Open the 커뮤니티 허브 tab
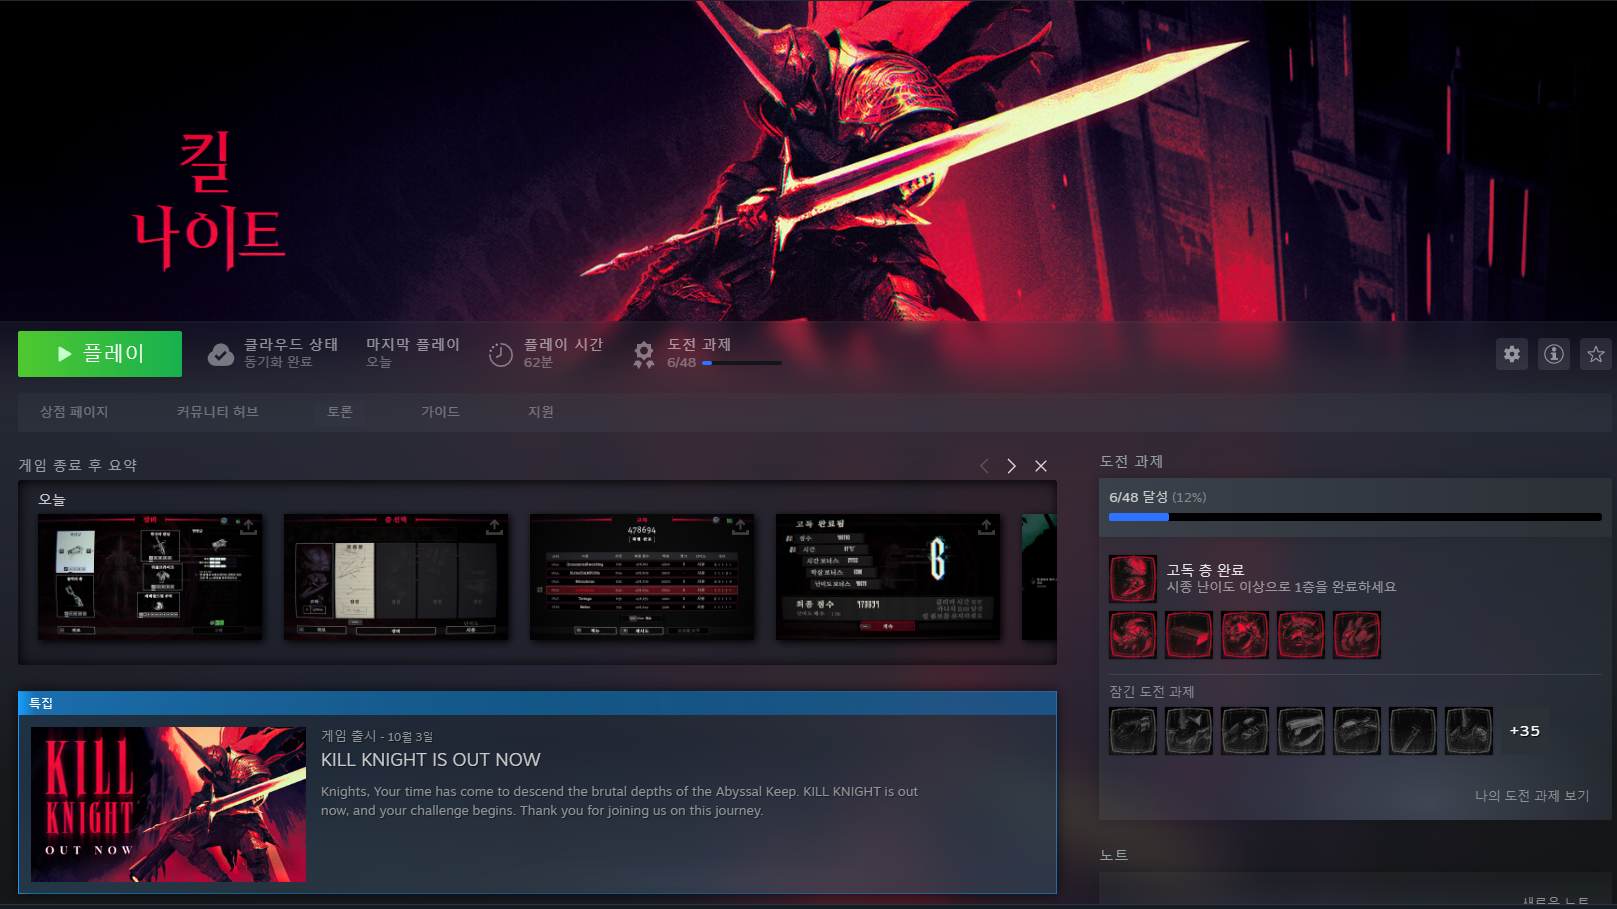 tap(217, 412)
